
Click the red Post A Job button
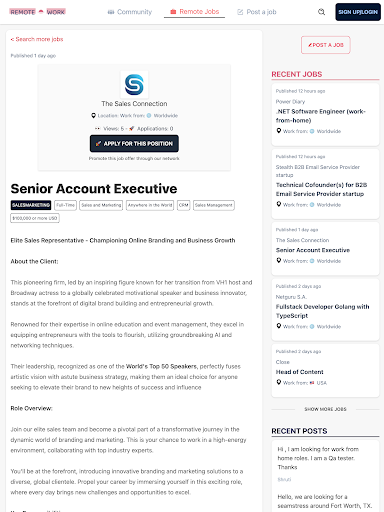pos(326,45)
